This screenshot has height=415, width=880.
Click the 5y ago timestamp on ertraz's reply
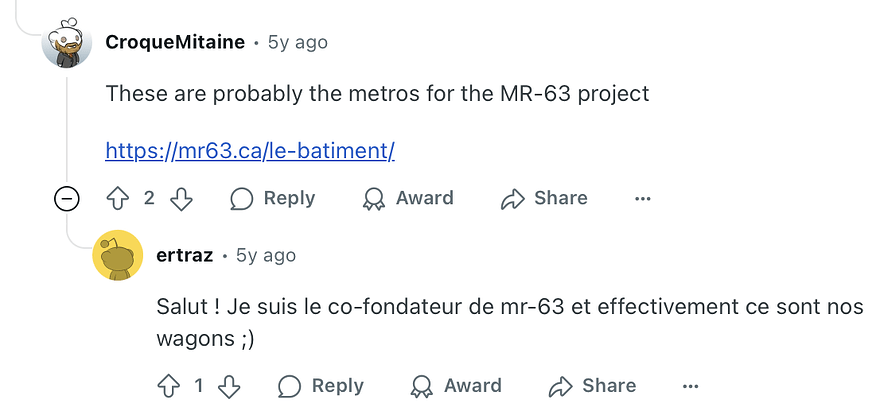[266, 255]
